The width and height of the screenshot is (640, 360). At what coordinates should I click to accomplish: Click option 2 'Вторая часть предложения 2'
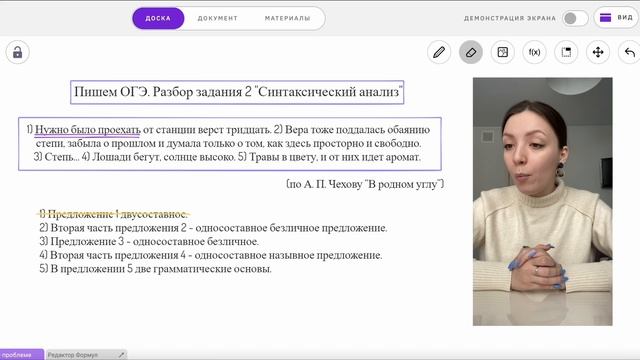[113, 228]
